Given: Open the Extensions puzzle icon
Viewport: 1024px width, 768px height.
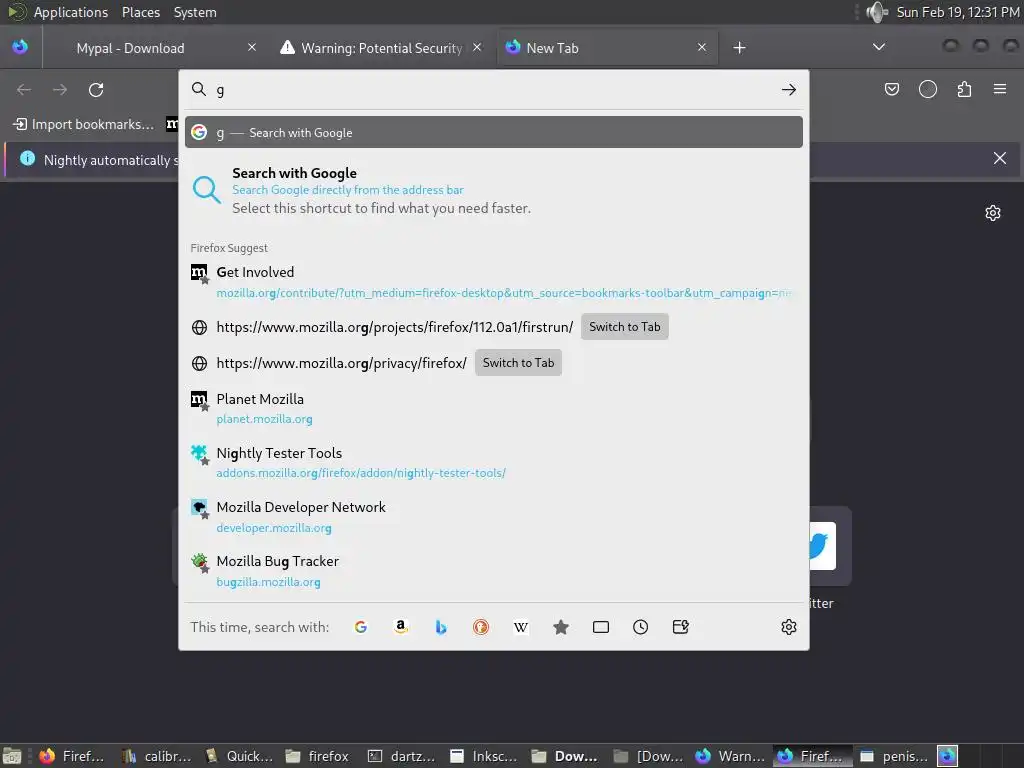Looking at the screenshot, I should 964,89.
